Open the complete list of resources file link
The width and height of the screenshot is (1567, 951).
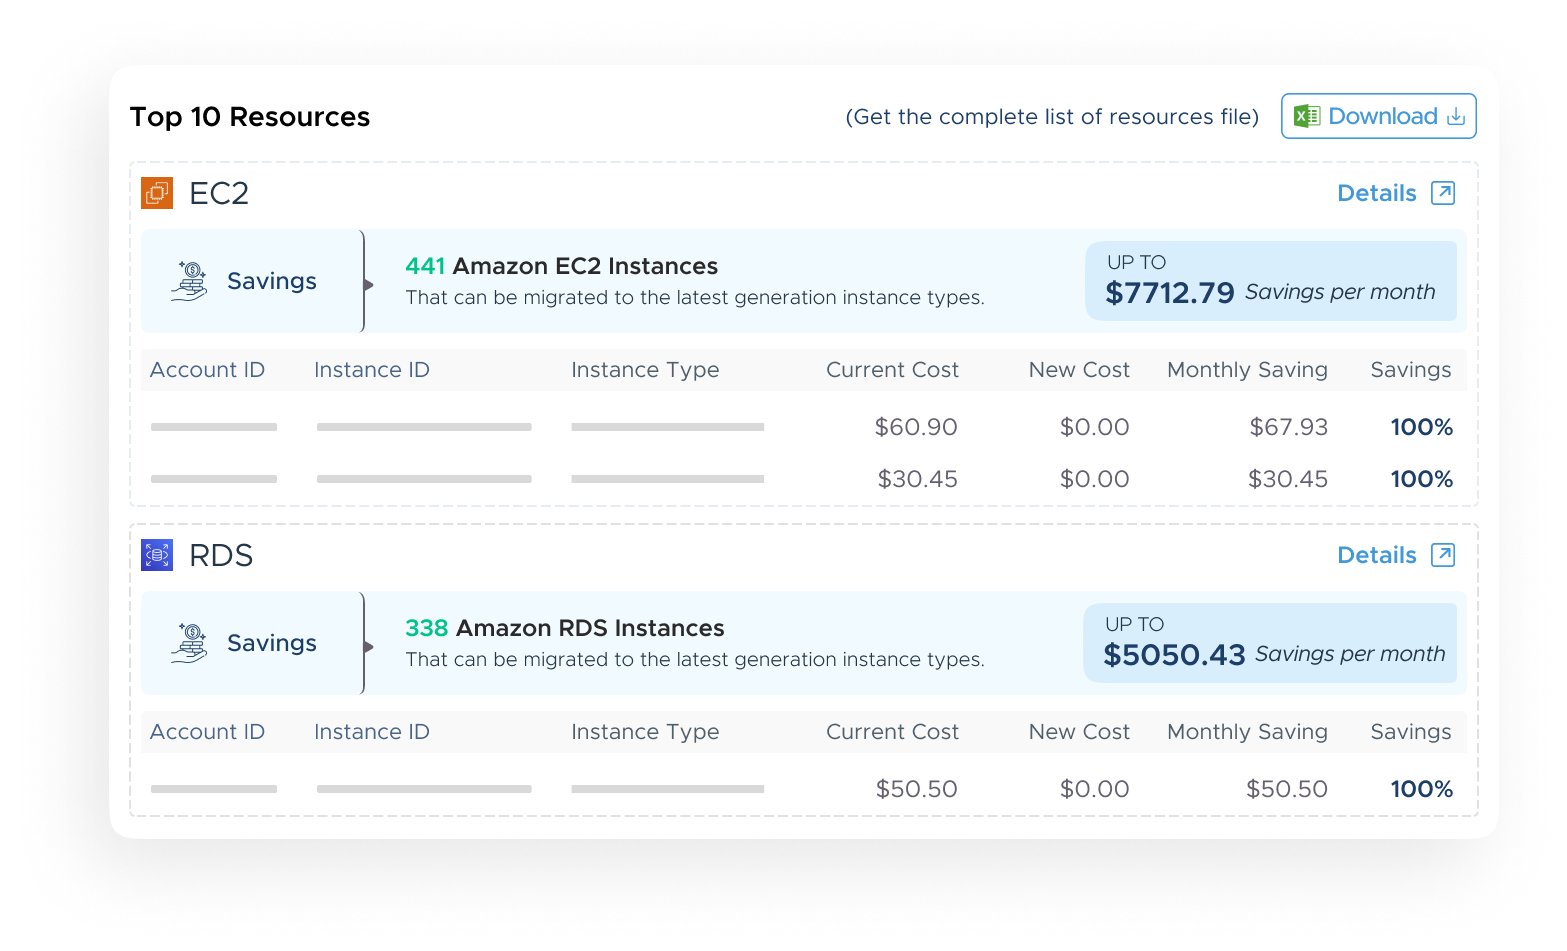pos(1052,116)
